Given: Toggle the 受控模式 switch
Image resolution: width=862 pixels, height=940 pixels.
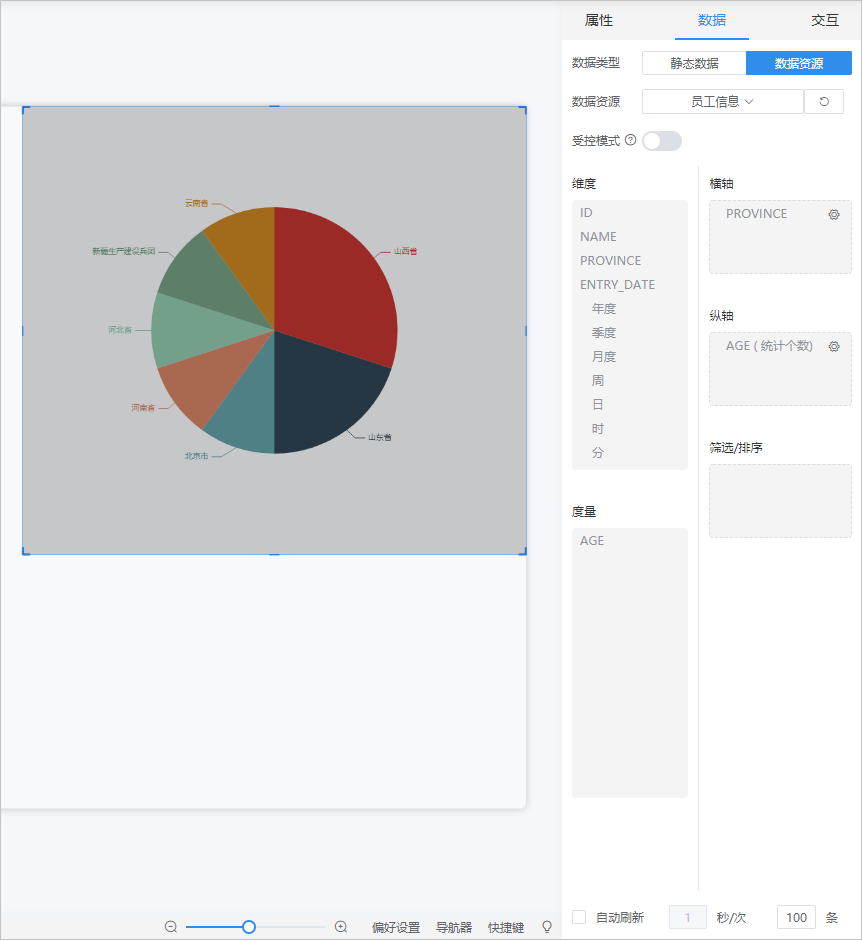Looking at the screenshot, I should tap(662, 141).
